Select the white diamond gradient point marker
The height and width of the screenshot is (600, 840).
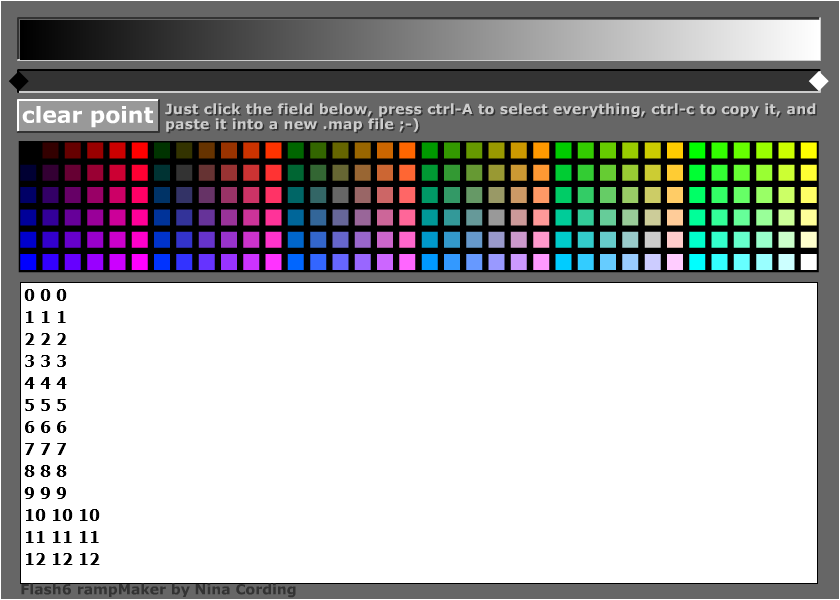(818, 81)
